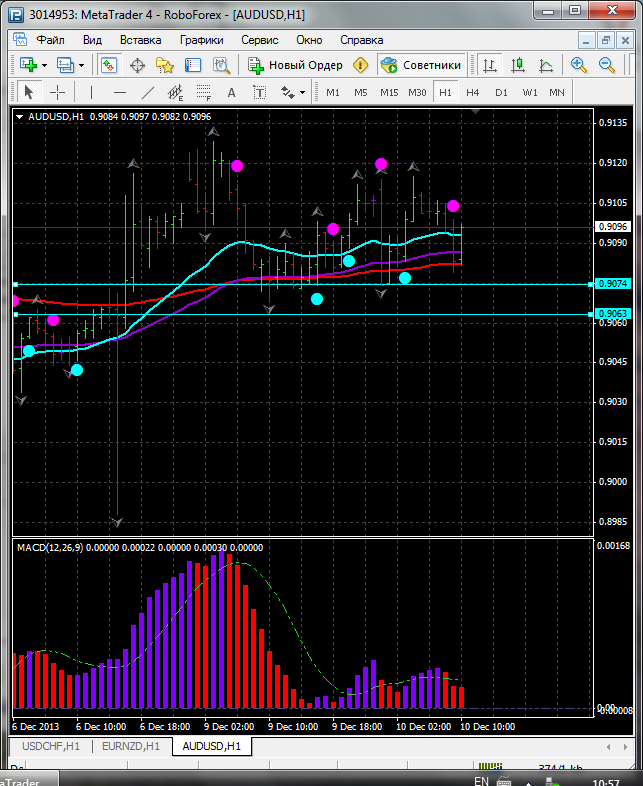643x786 pixels.
Task: Switch chart to bar chart display
Action: point(490,65)
